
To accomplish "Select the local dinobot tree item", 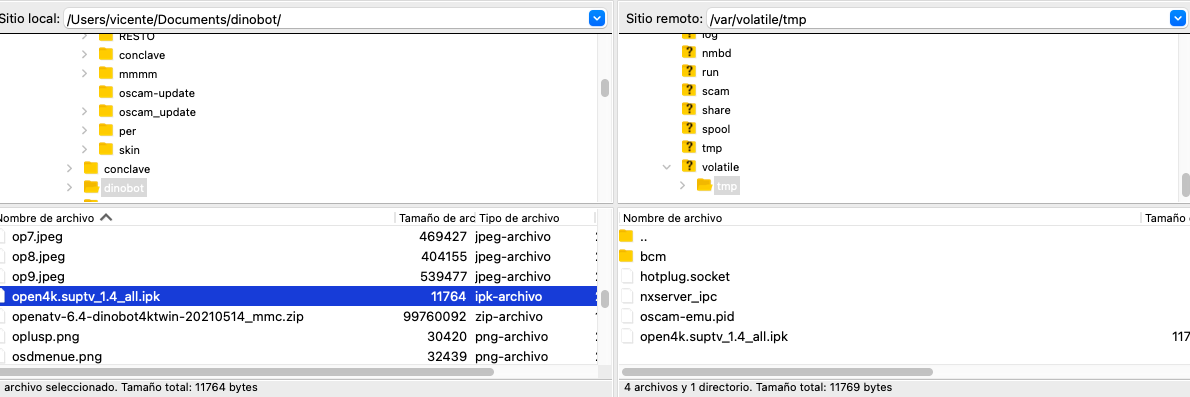I will [124, 187].
